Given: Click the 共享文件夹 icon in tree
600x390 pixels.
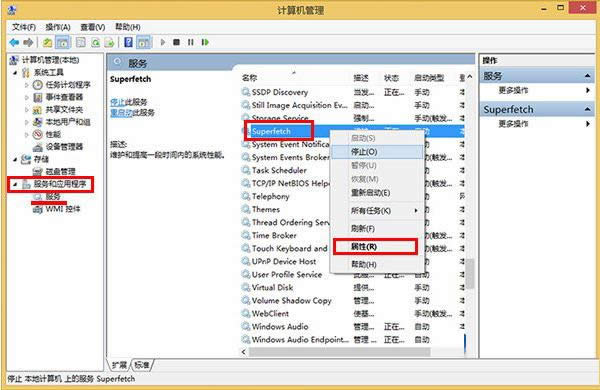Looking at the screenshot, I should 38,110.
